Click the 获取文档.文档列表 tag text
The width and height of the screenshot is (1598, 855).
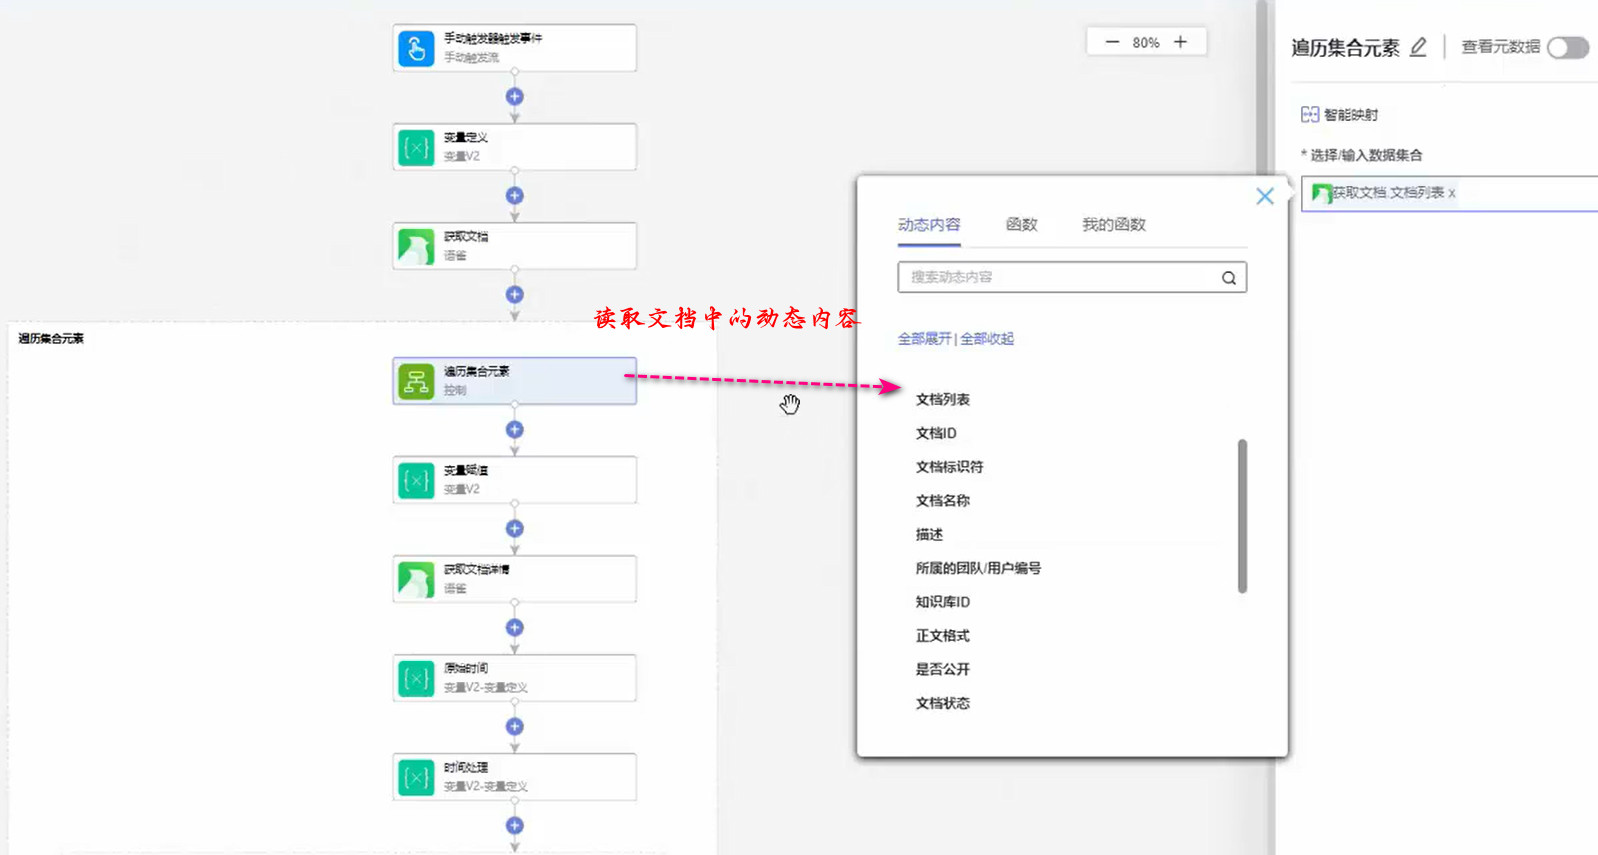(1388, 193)
